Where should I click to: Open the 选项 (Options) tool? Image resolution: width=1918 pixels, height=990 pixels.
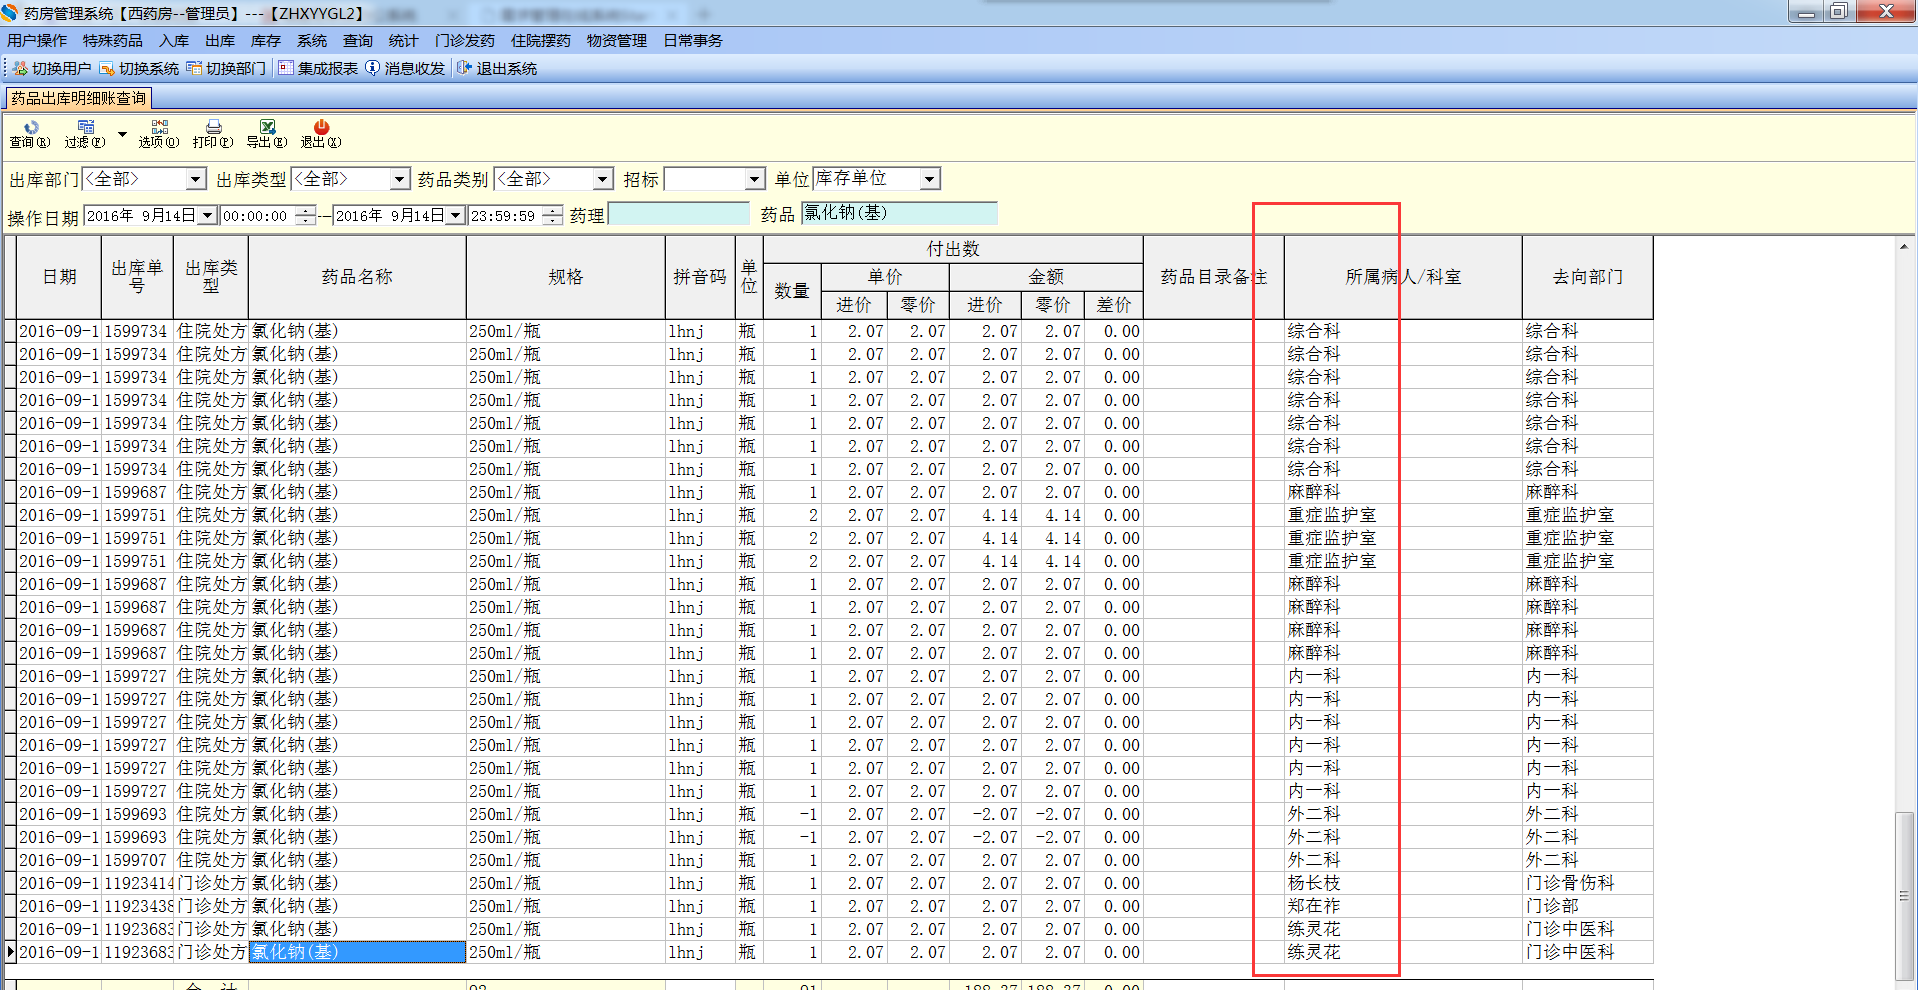click(x=159, y=128)
